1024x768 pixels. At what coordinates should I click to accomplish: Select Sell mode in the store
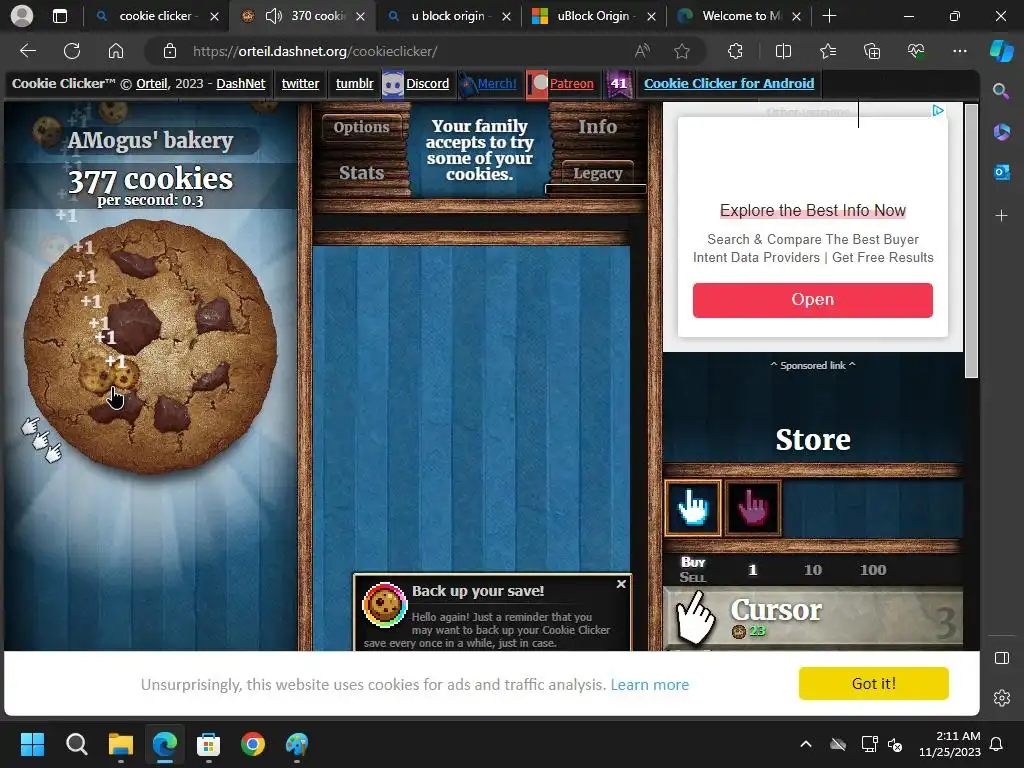(693, 577)
